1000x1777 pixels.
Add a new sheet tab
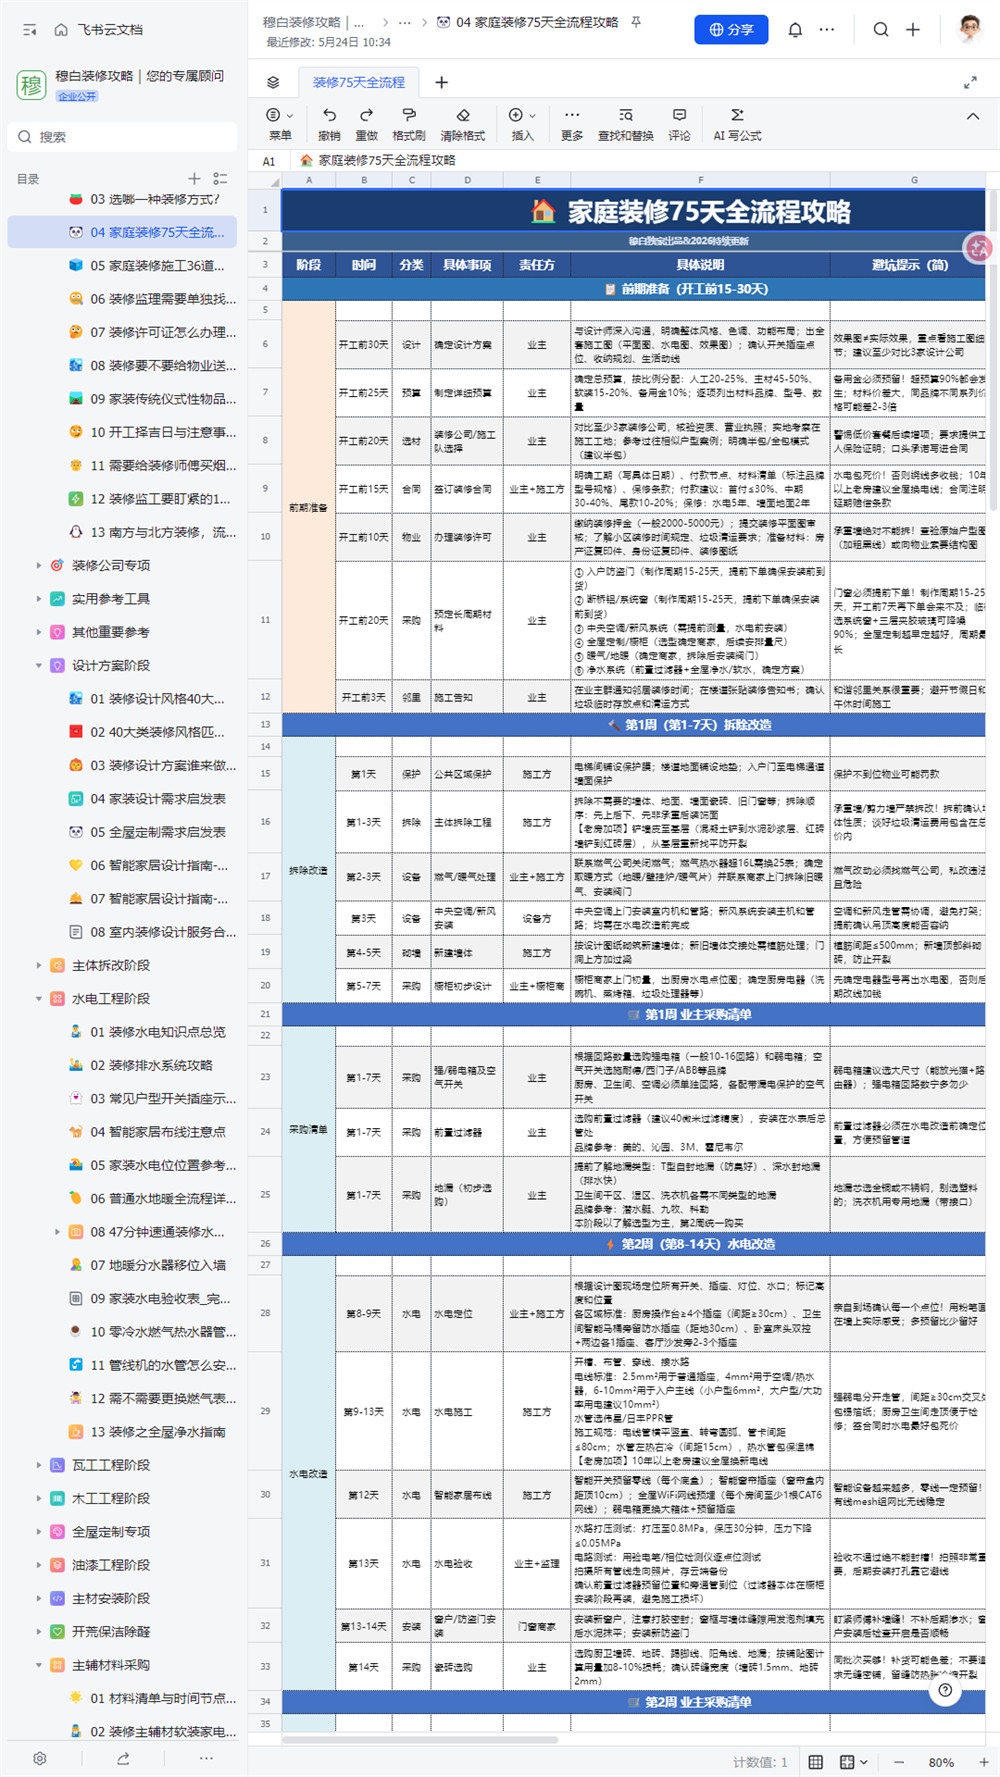(x=441, y=82)
